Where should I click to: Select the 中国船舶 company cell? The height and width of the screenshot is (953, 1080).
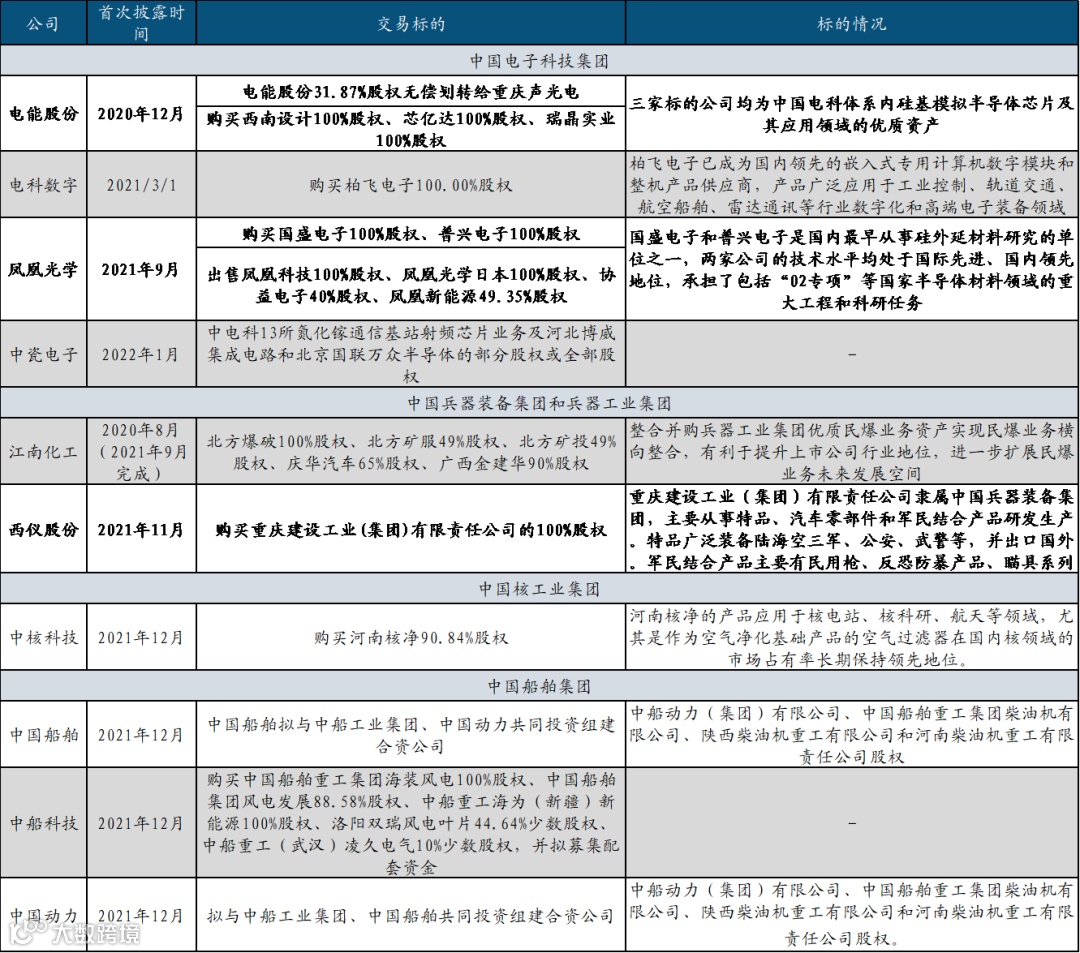coord(43,734)
